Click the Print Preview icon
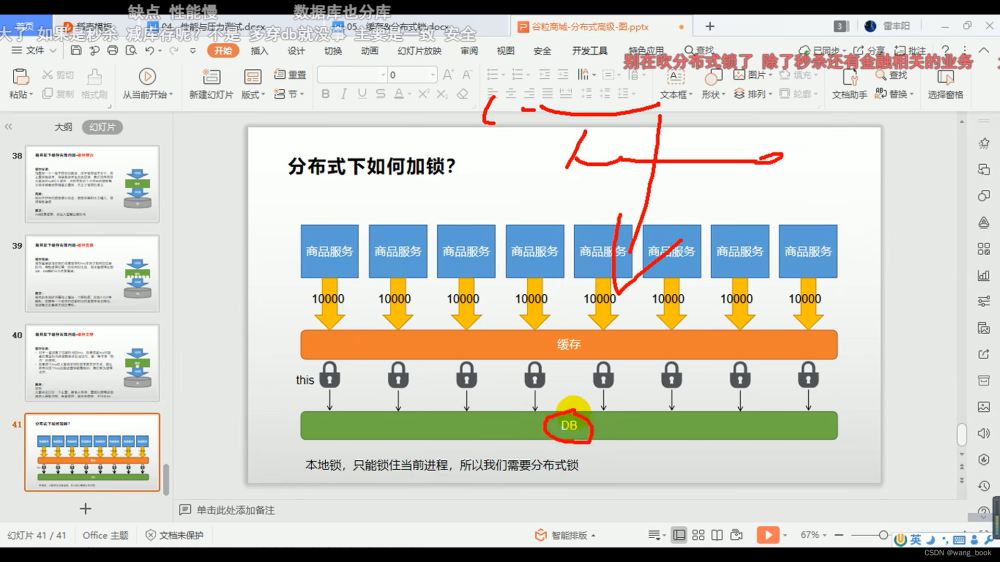This screenshot has height=562, width=1000. 131,50
